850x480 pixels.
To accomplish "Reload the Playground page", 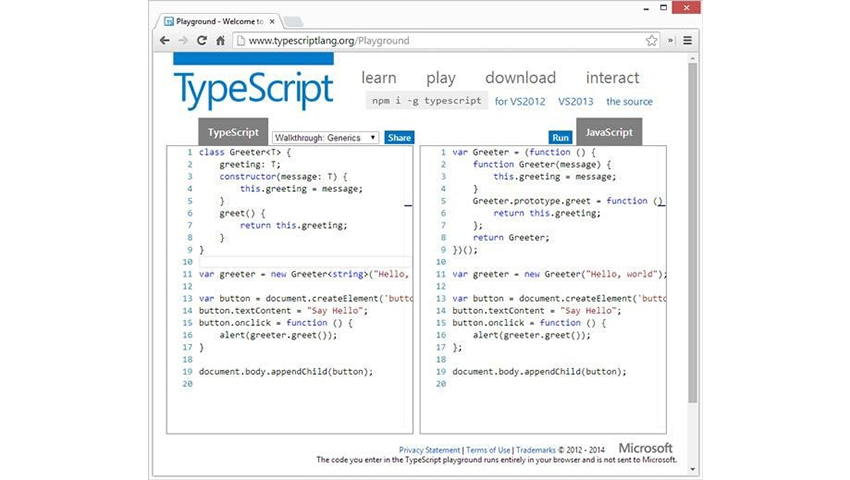I will [x=202, y=41].
